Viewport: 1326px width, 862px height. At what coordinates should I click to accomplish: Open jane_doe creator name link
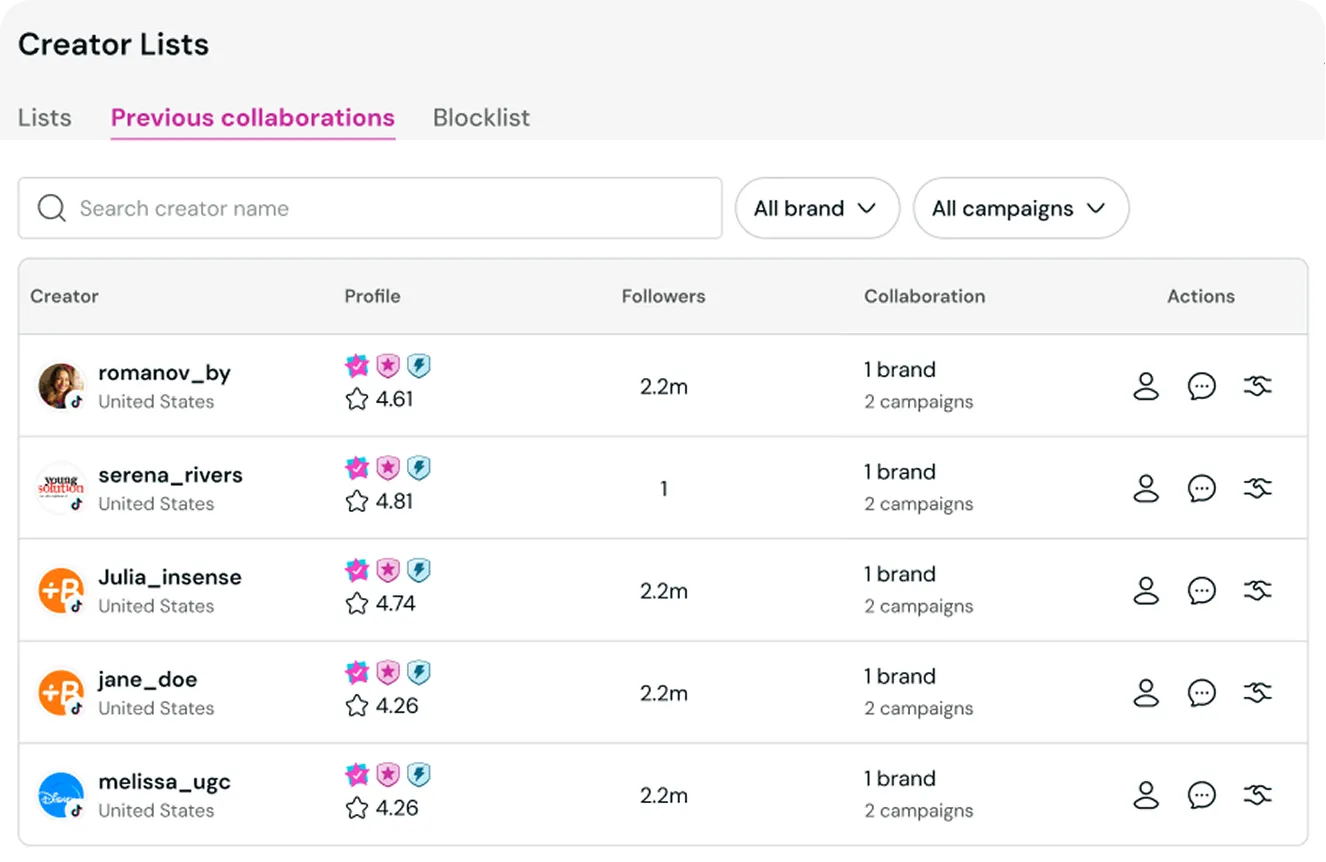(147, 680)
